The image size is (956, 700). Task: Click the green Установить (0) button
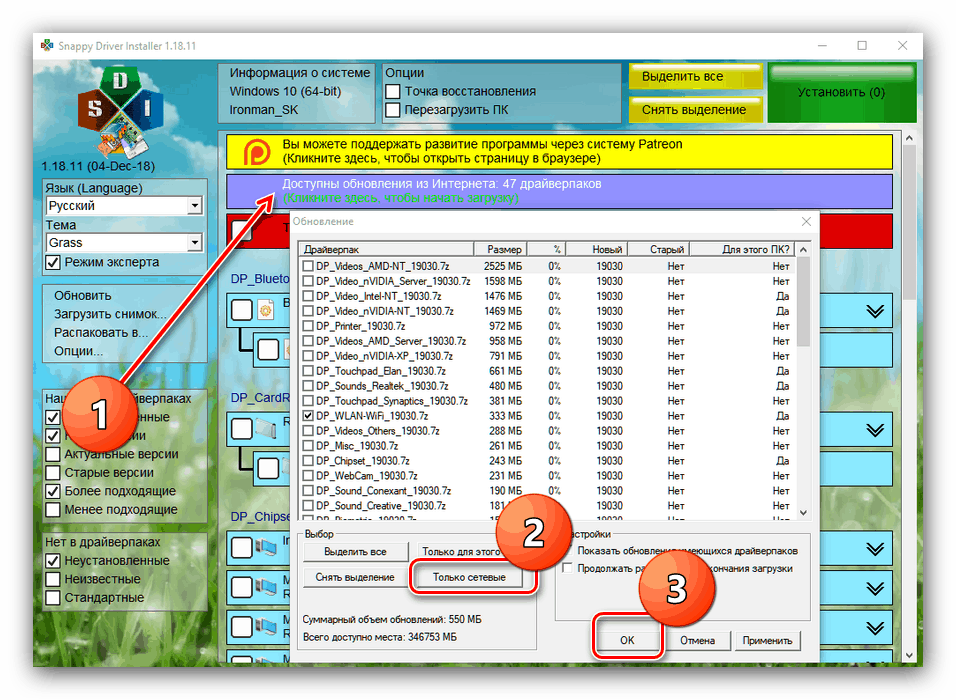(841, 93)
